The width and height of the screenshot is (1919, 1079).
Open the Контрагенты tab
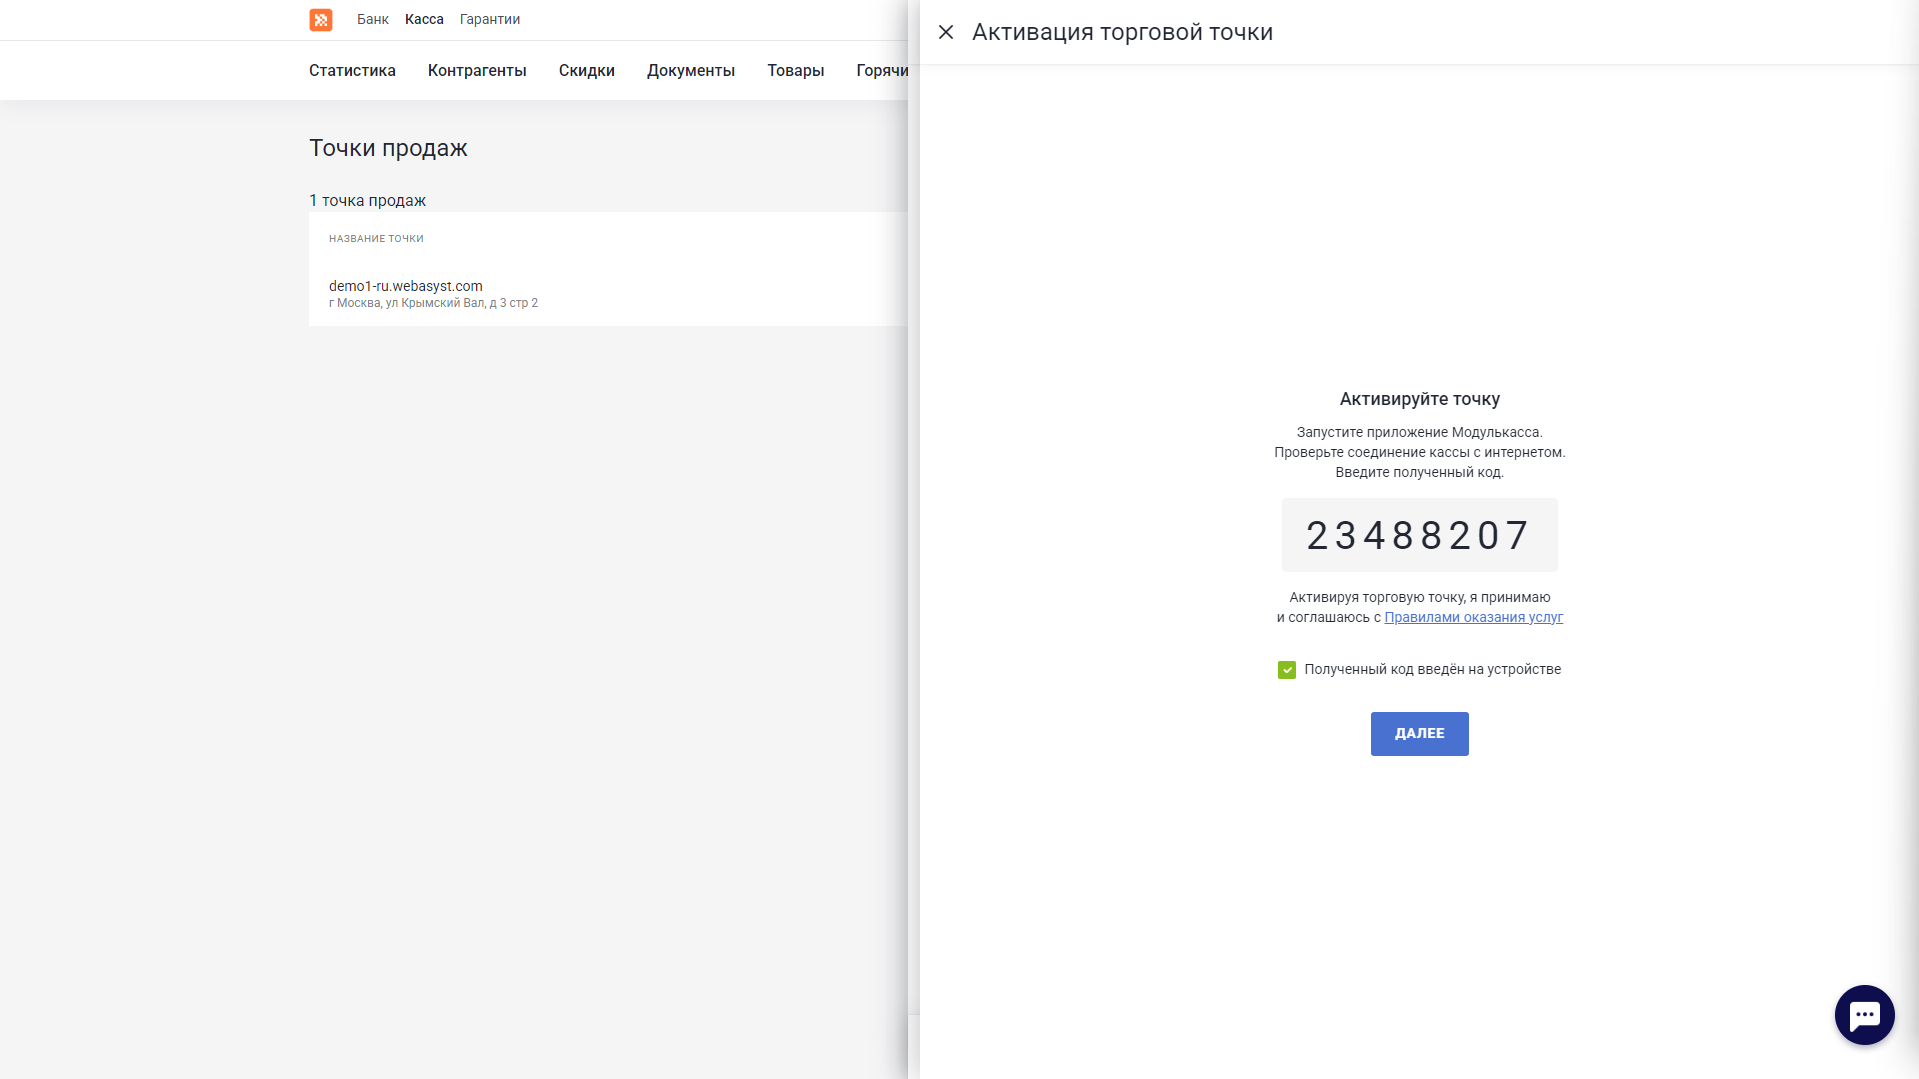tap(477, 71)
